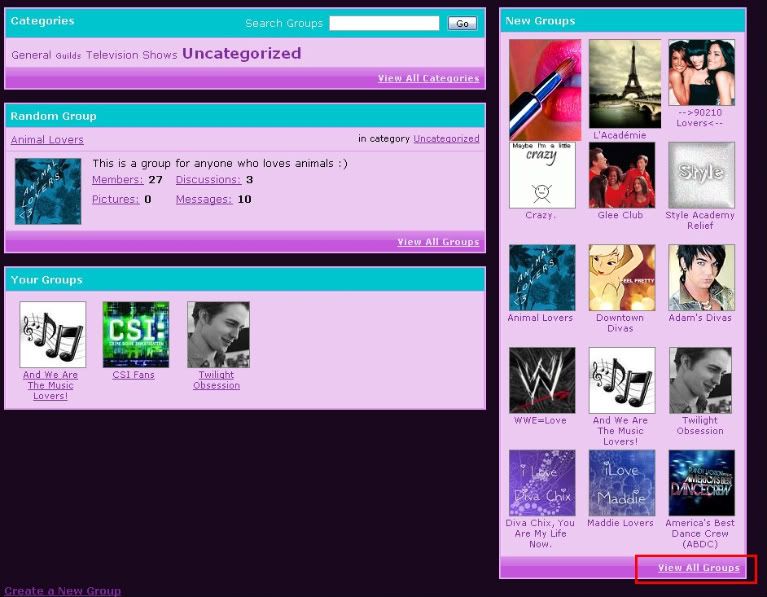767x597 pixels.
Task: Click Twilight Obsession thumbnail in Your Groups
Action: tap(219, 334)
